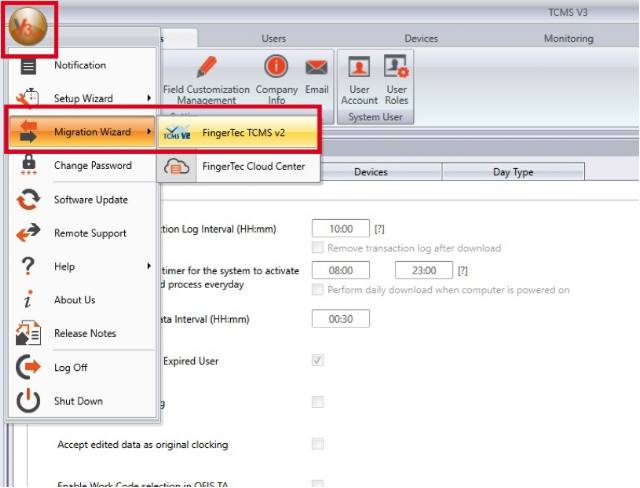640x488 pixels.
Task: Click the 08:00 timer start field
Action: pos(341,270)
